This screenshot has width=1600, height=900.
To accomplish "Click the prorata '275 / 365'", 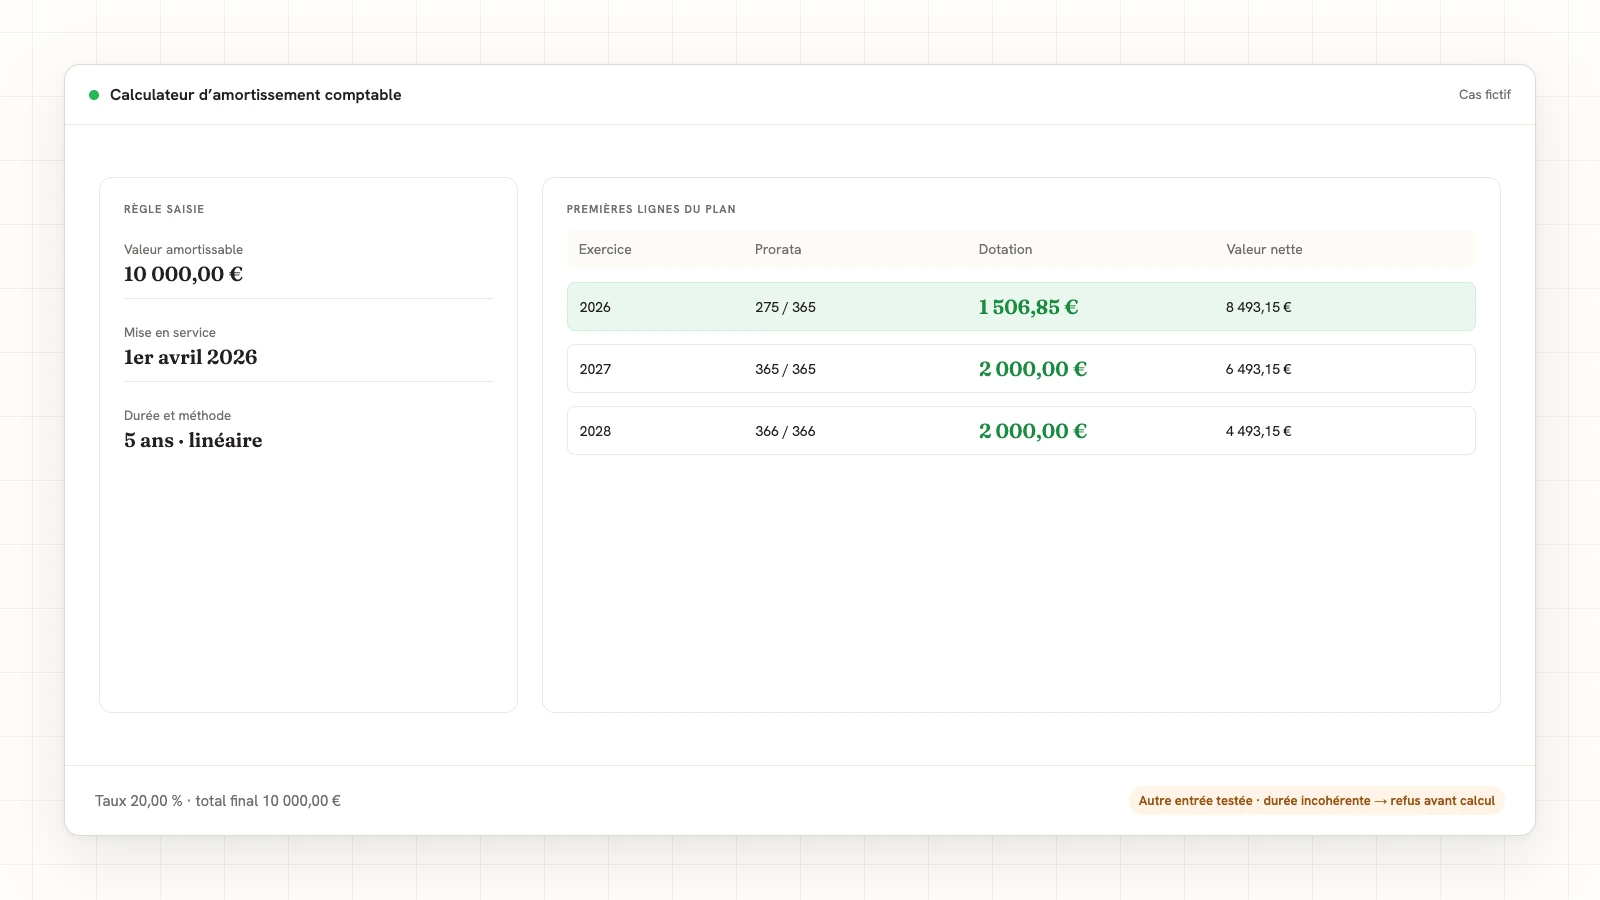I will pos(785,307).
